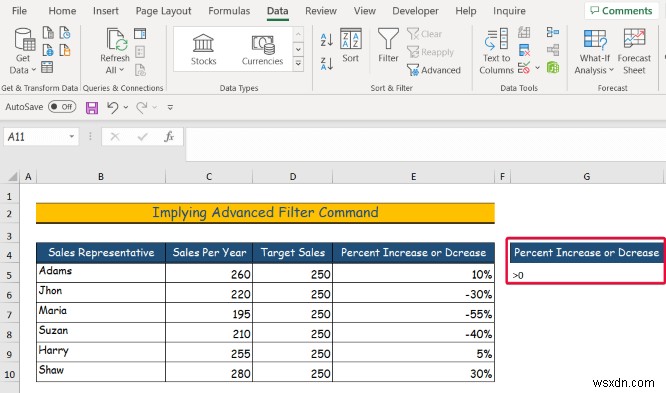This screenshot has width=666, height=393.
Task: Click From Web icon
Action: [x=48, y=50]
